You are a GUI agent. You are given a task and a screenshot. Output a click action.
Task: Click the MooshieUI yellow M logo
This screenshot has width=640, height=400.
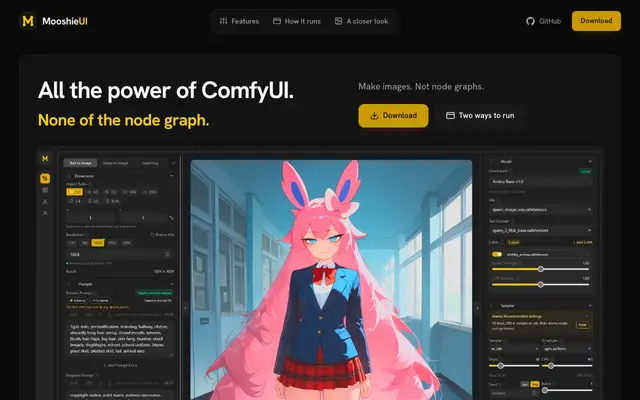(x=28, y=21)
